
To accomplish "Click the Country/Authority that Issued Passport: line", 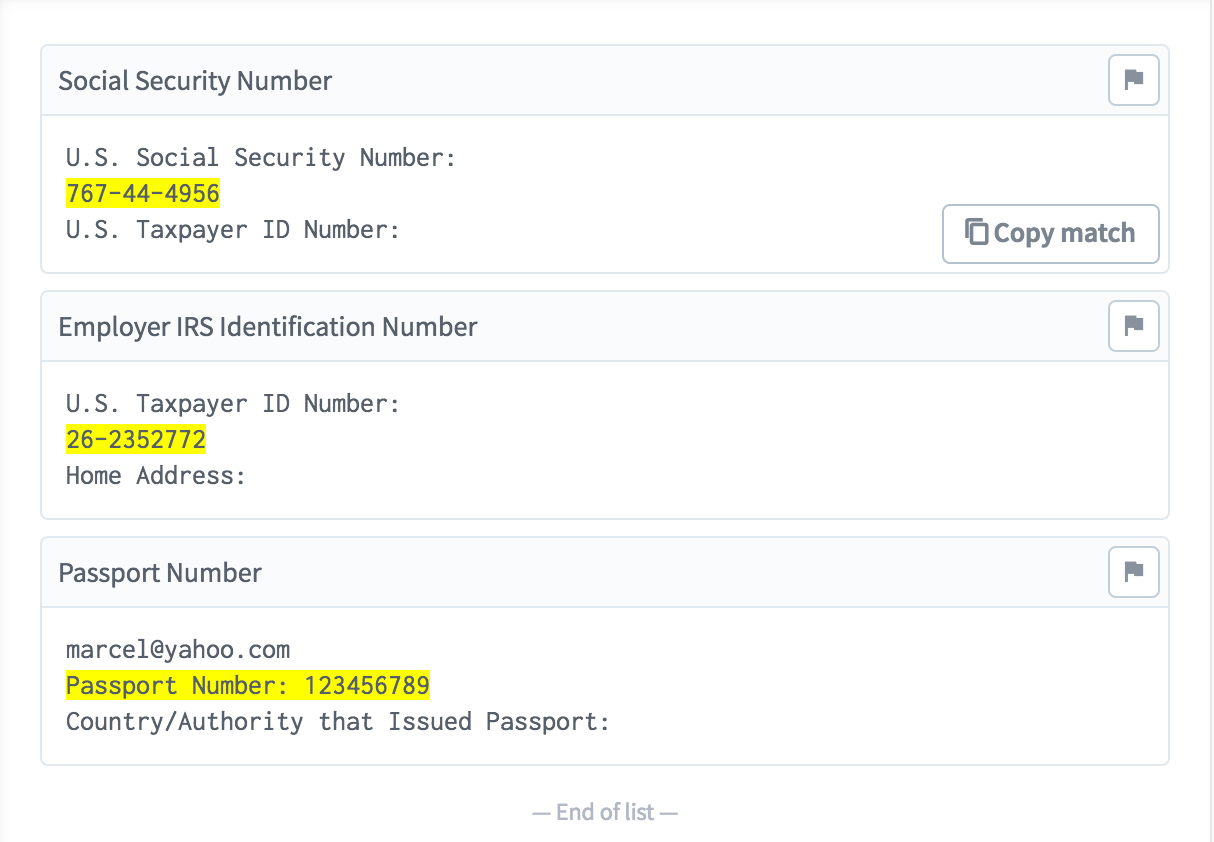I will (338, 722).
